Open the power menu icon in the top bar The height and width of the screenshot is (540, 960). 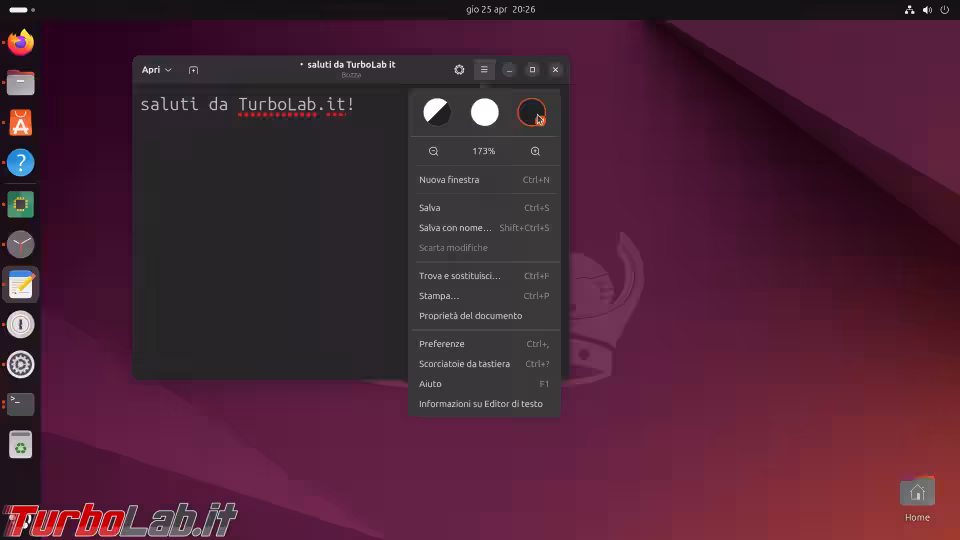945,10
